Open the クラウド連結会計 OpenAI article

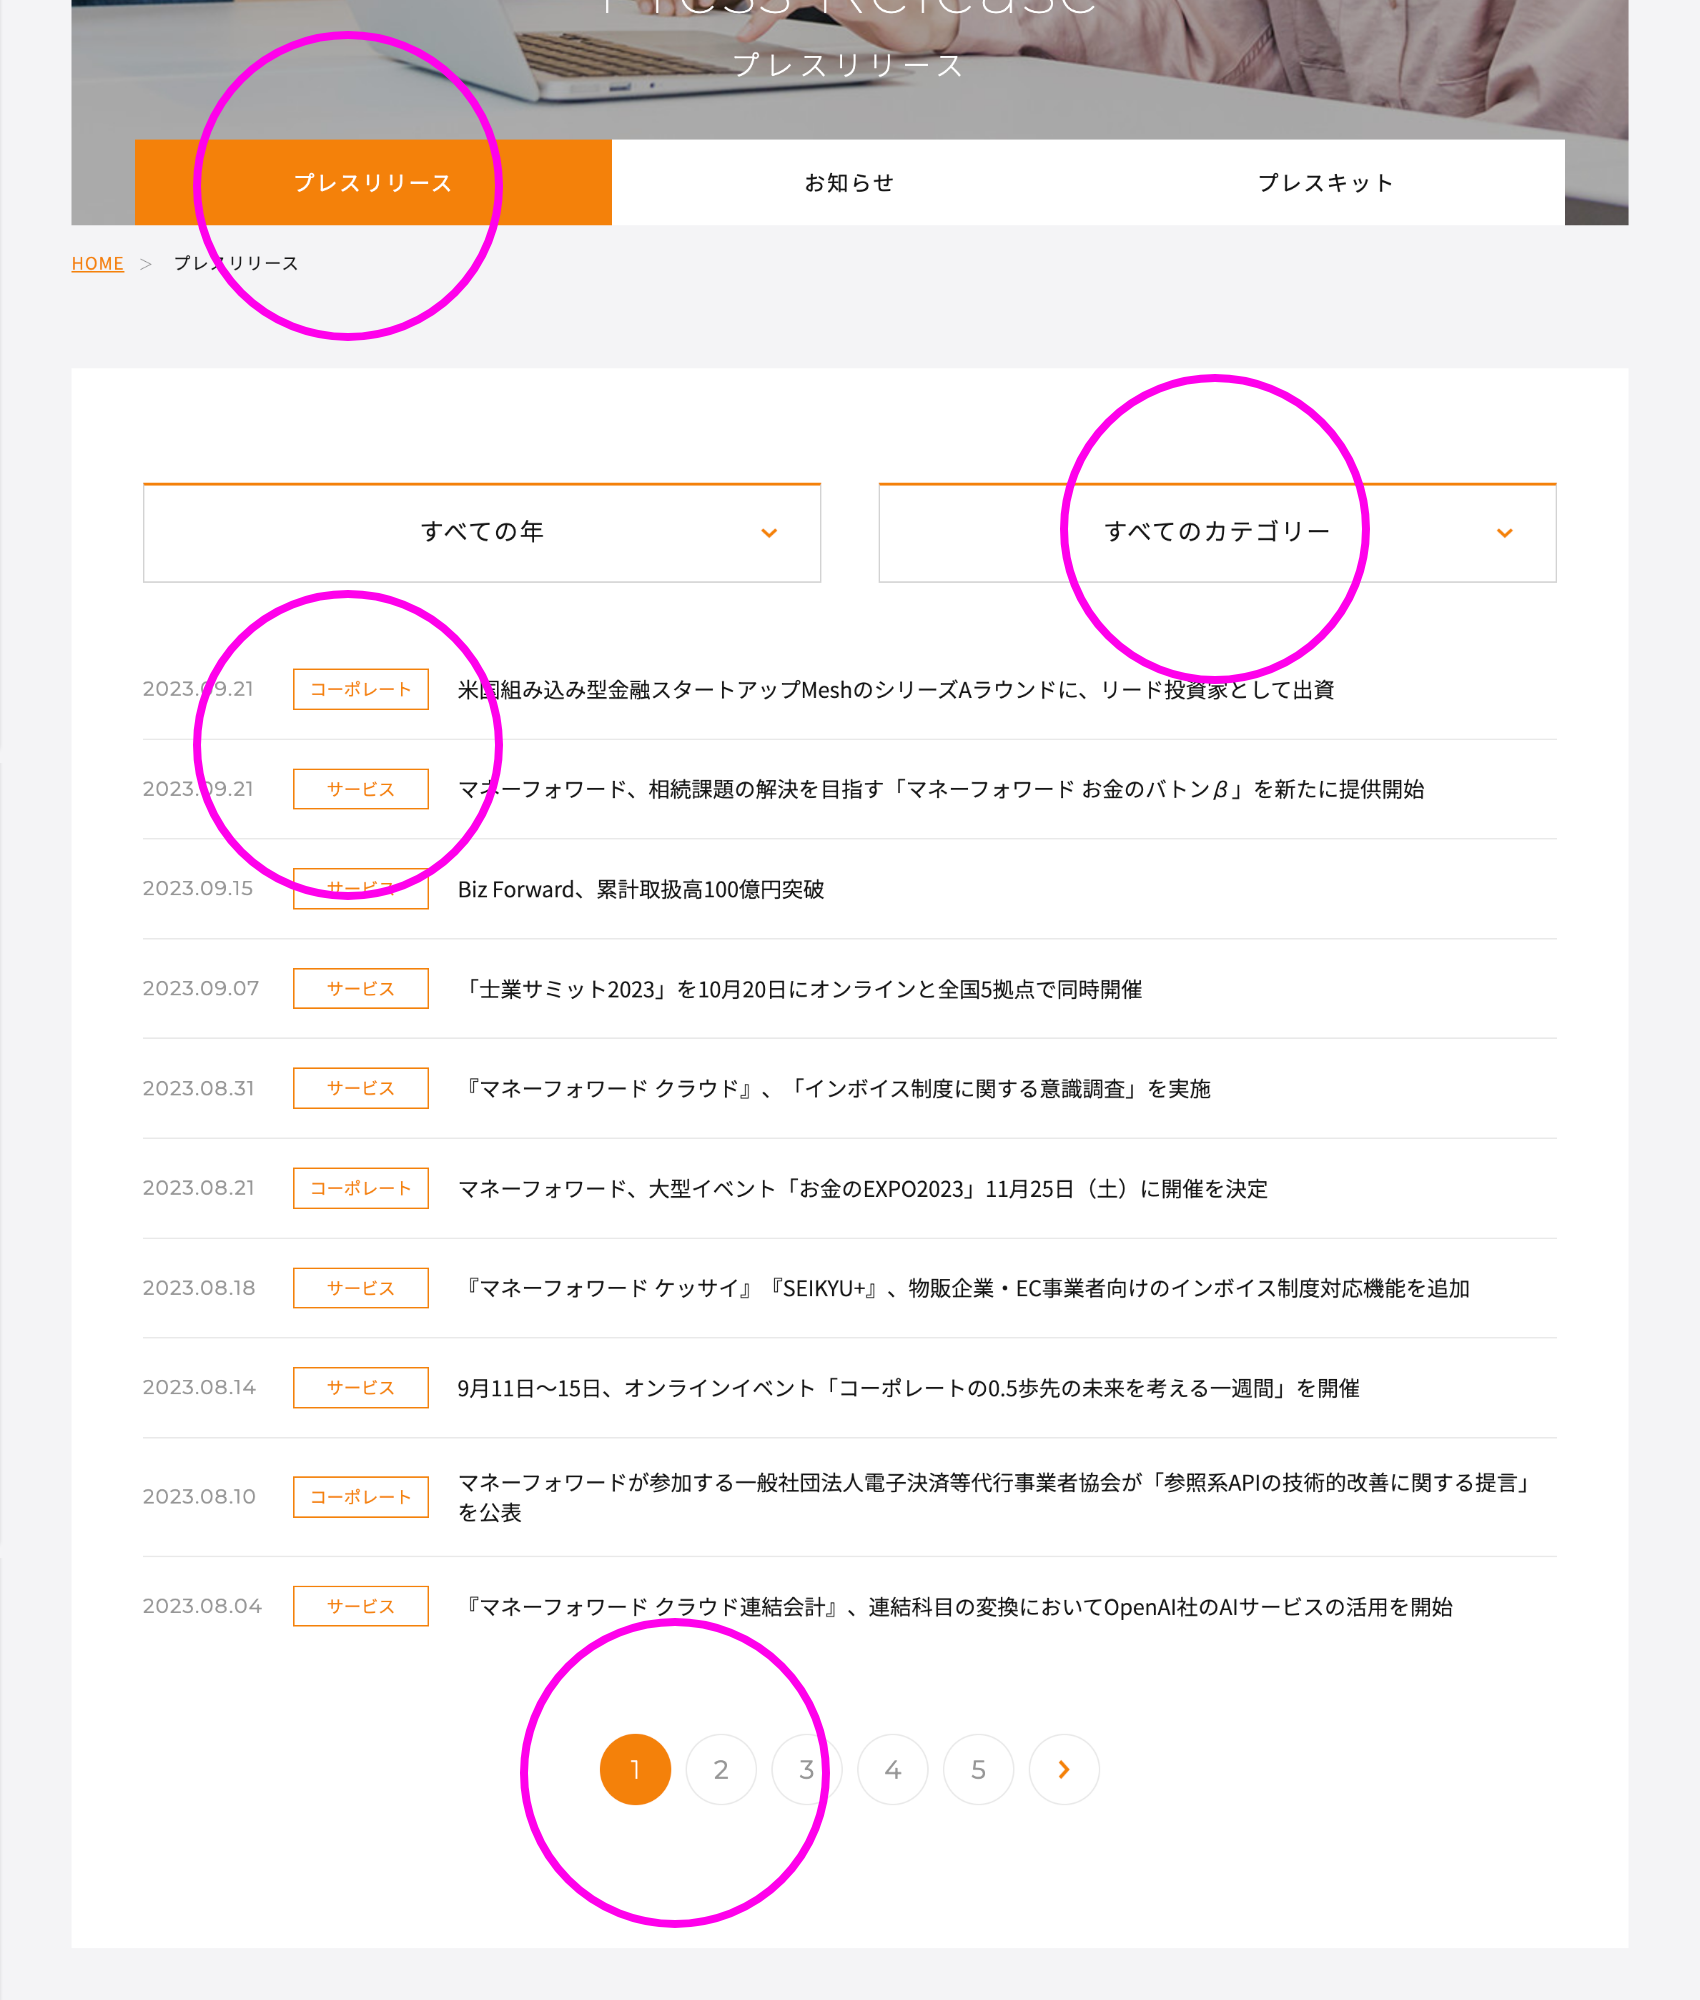tap(955, 1607)
